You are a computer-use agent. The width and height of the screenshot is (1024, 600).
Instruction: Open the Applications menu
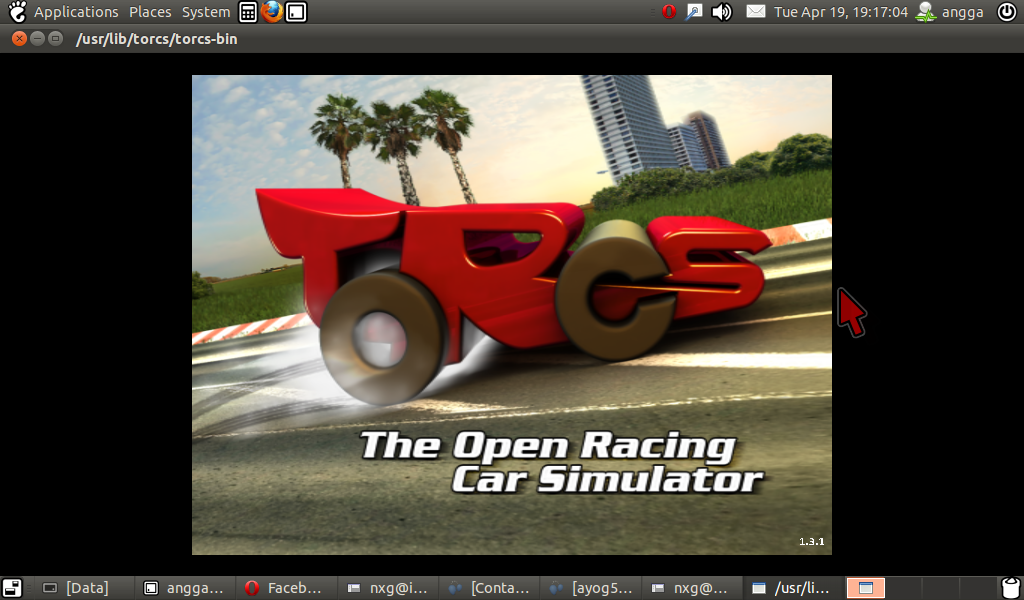coord(77,12)
